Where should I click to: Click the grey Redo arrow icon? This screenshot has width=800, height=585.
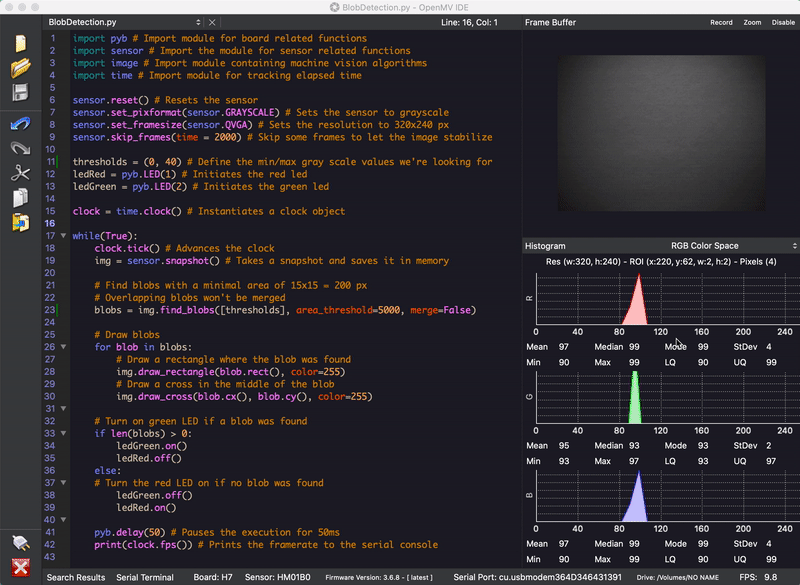tap(20, 148)
